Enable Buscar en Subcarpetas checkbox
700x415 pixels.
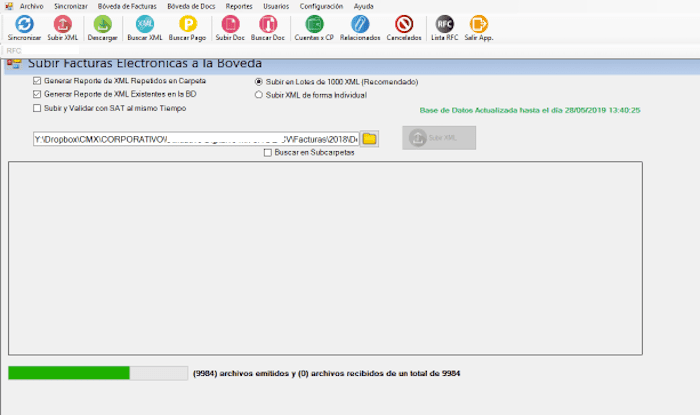pyautogui.click(x=268, y=153)
